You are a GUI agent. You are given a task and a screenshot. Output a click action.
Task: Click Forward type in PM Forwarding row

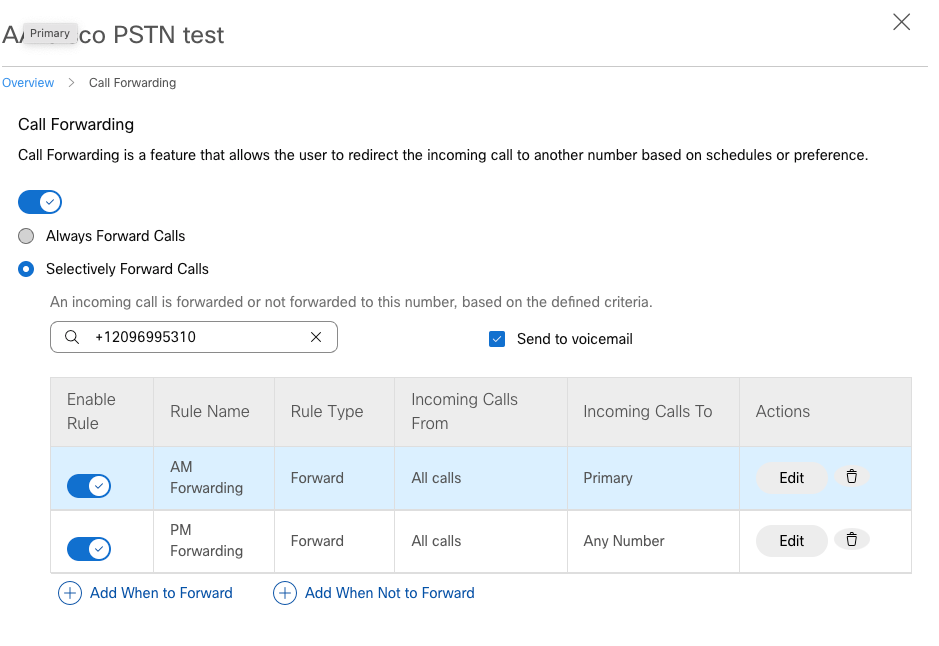coord(317,541)
